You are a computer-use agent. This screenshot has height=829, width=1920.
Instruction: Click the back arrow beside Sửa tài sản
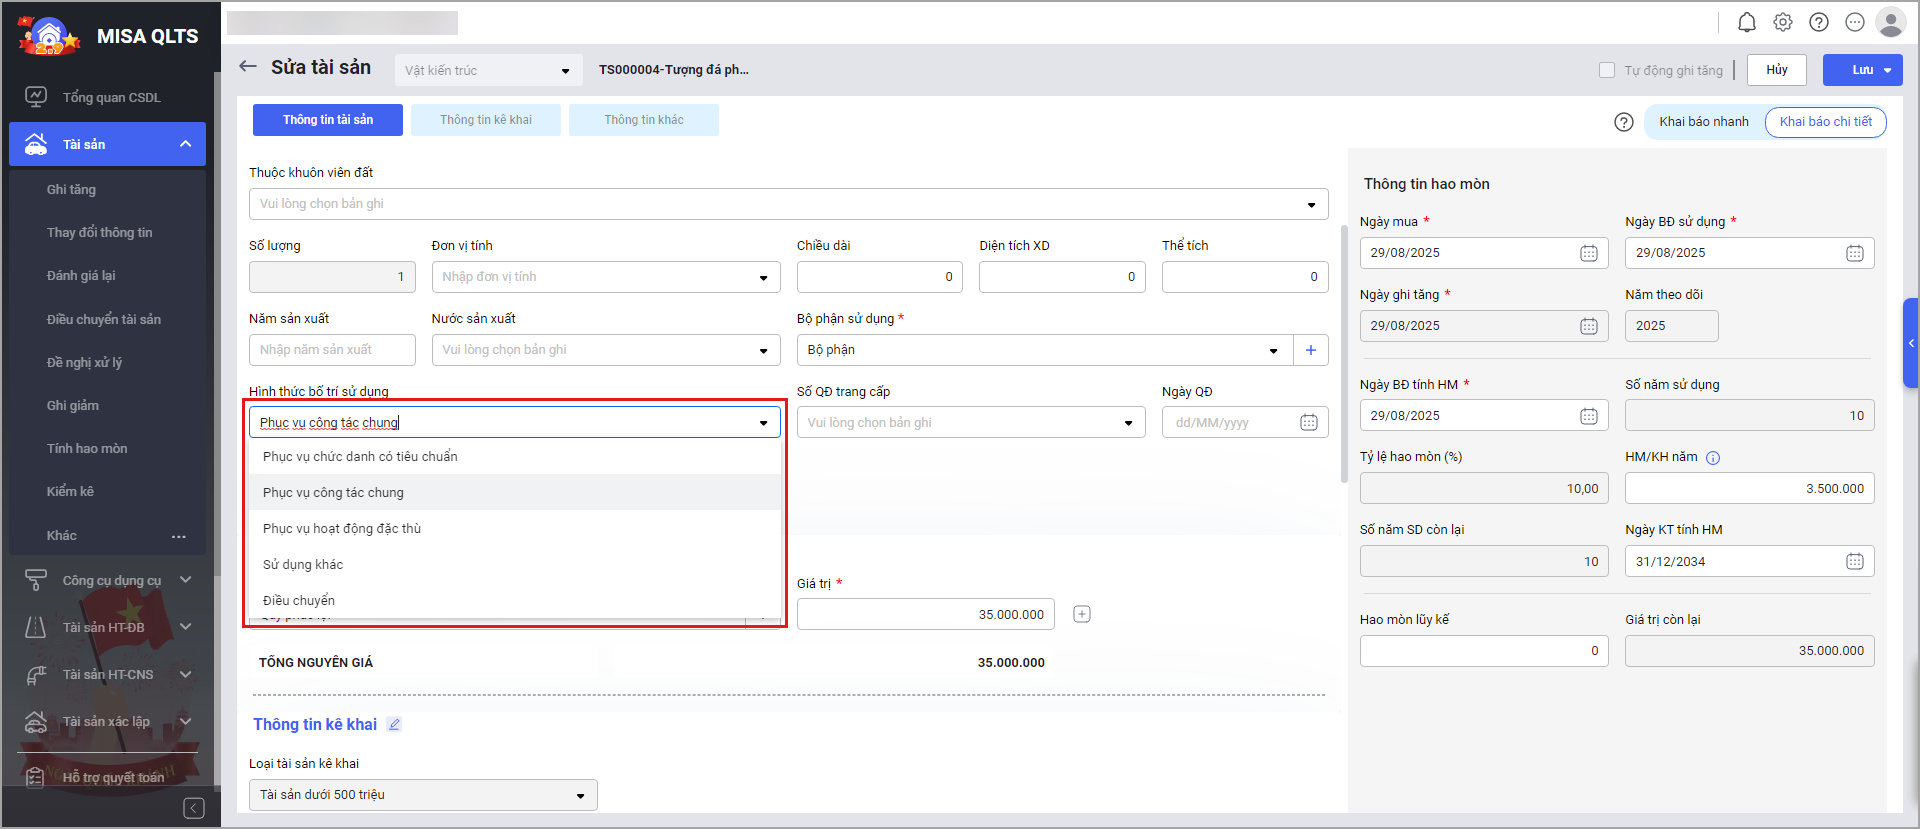[248, 67]
